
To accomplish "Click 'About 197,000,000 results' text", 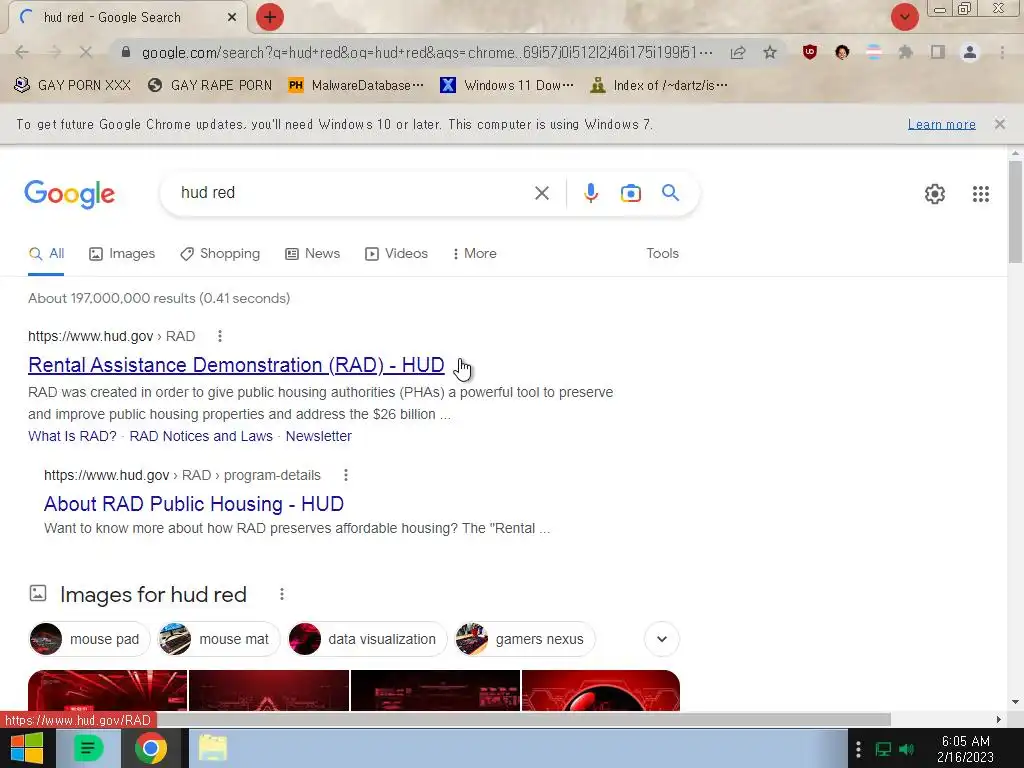I will [159, 298].
